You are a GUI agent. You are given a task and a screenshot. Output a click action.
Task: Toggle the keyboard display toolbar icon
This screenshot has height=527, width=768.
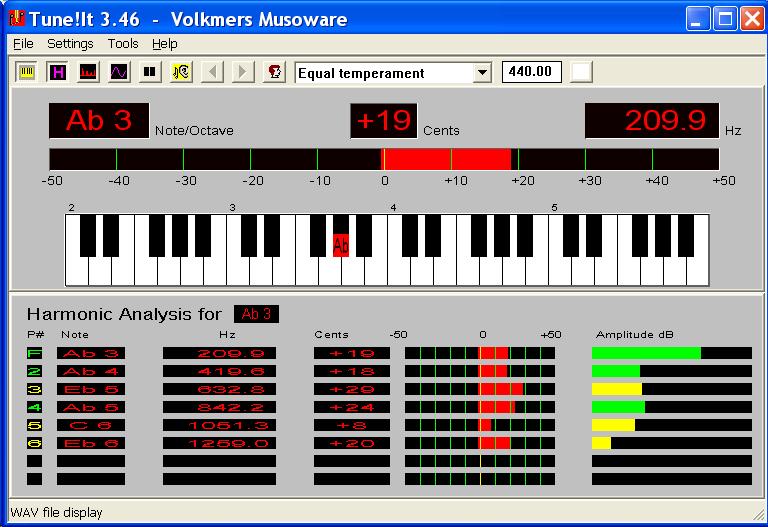point(26,72)
